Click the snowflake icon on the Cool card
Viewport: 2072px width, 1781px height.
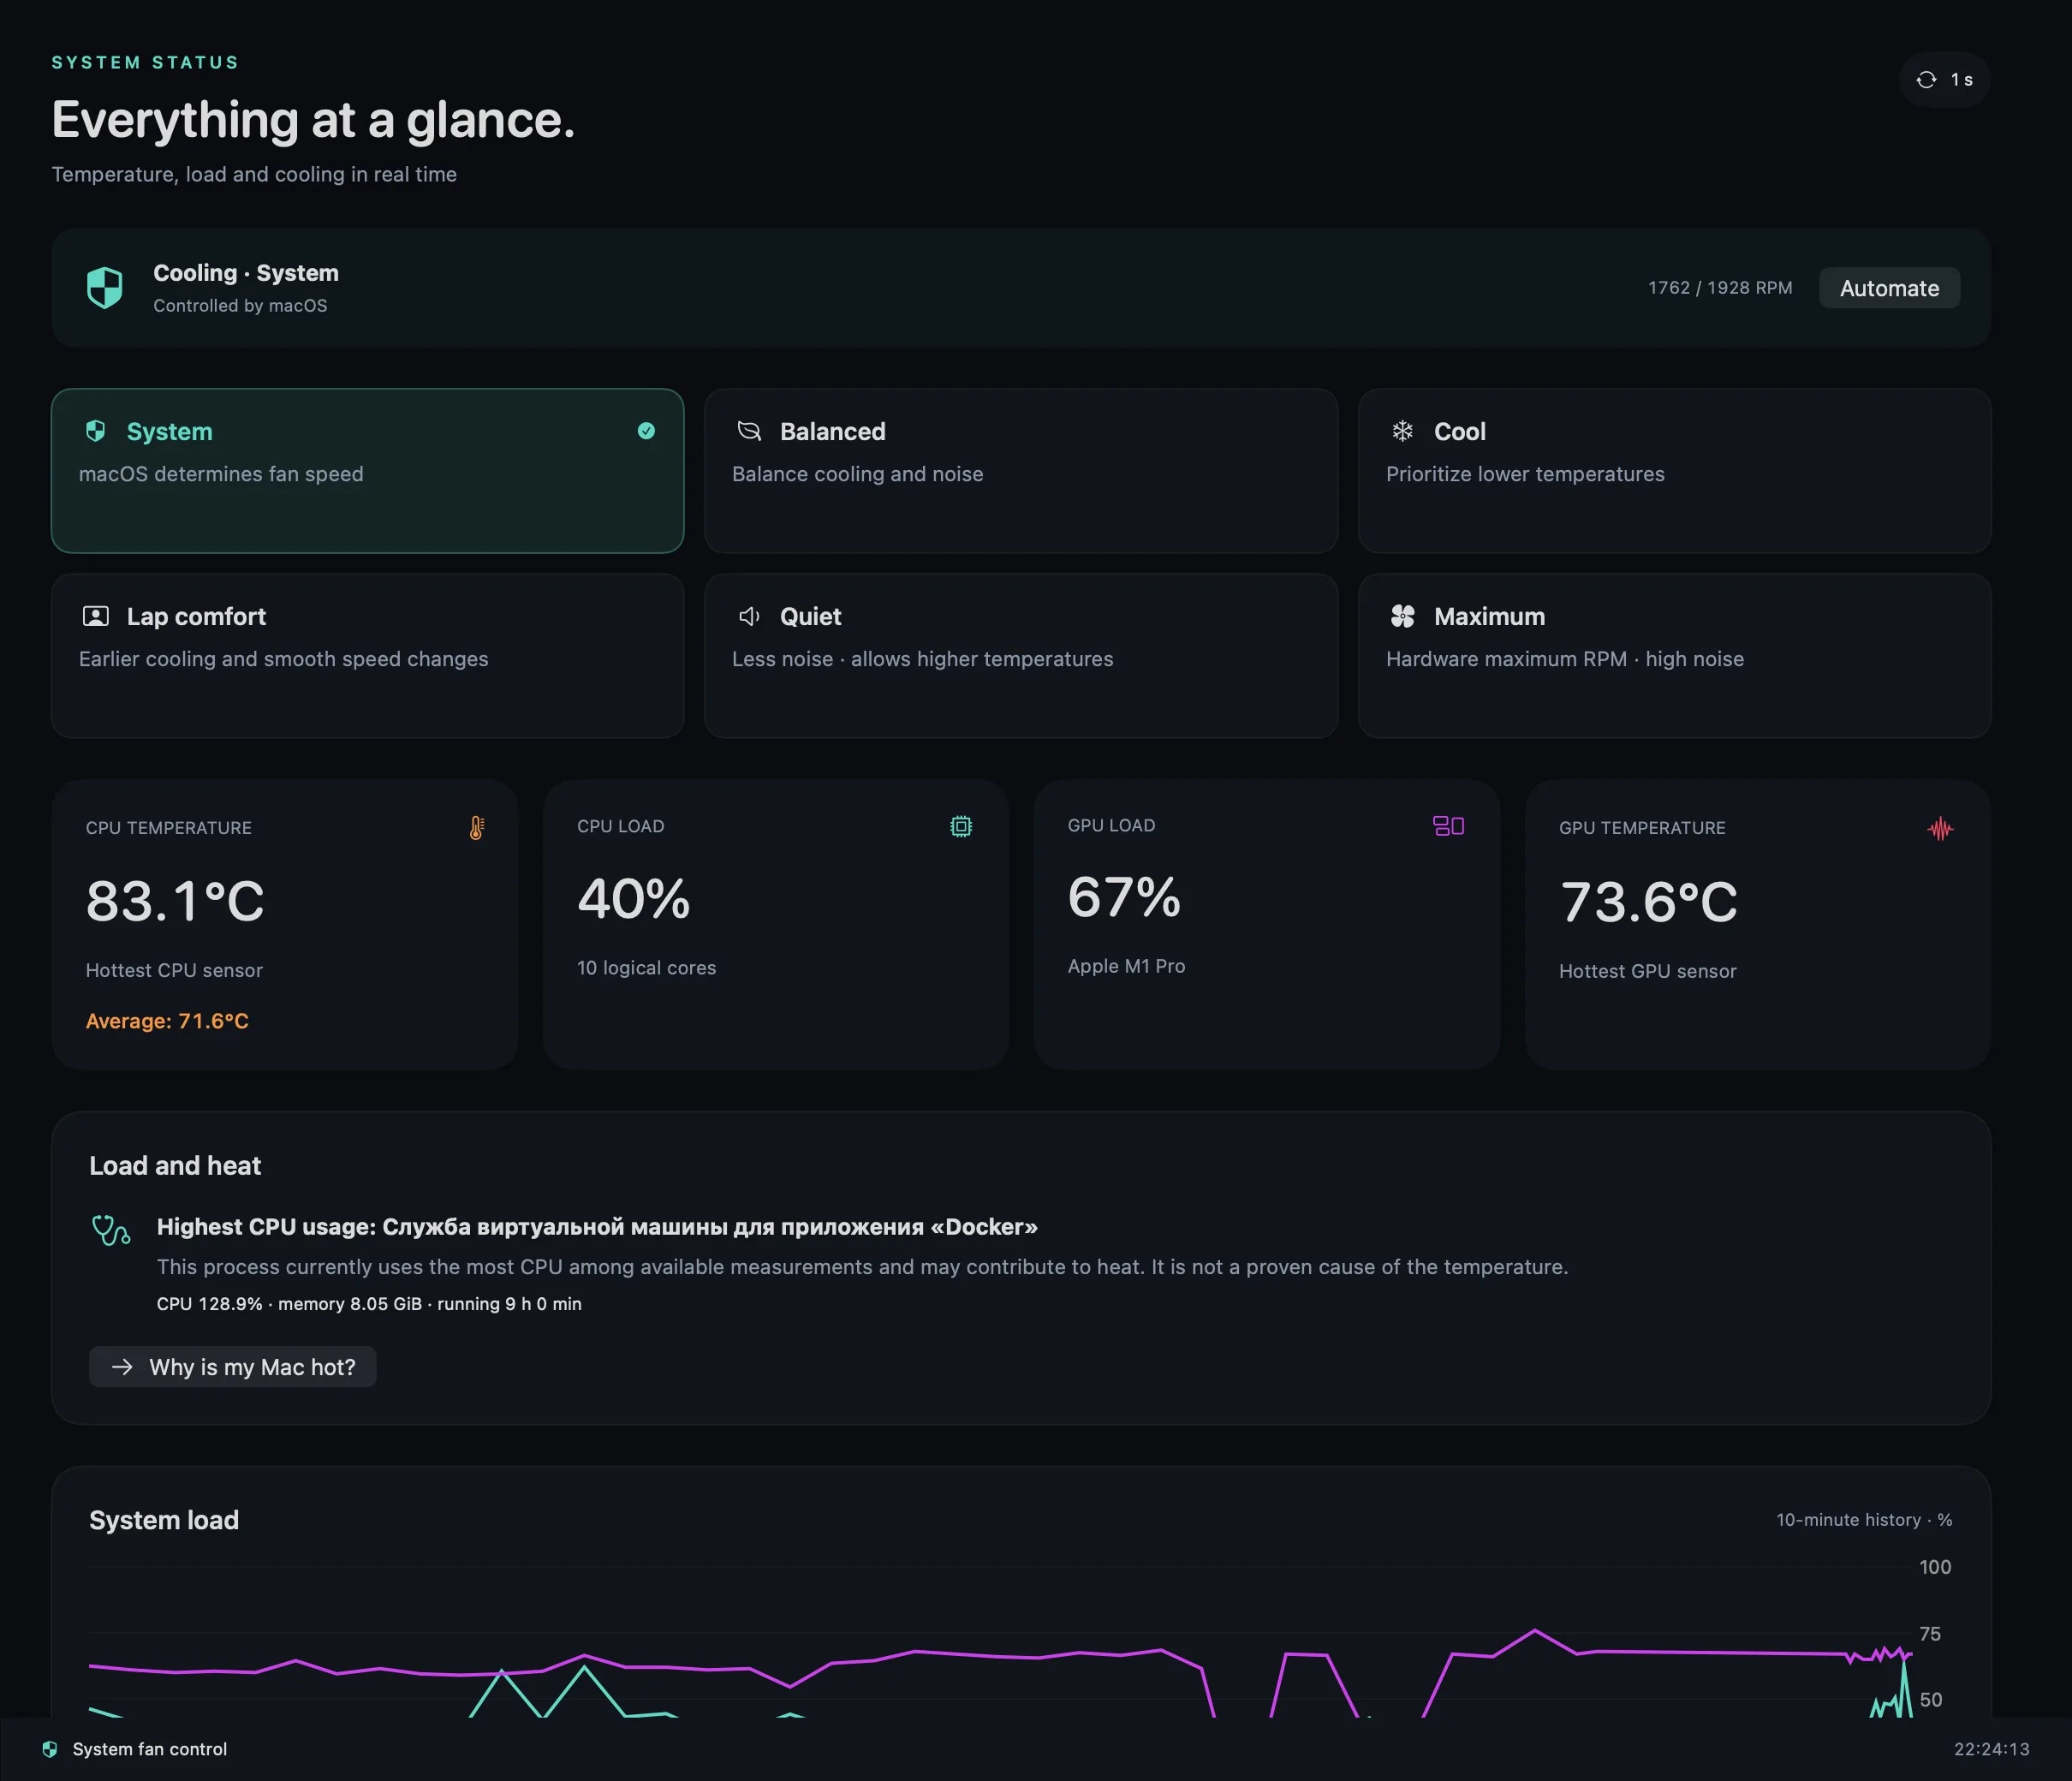coord(1402,431)
